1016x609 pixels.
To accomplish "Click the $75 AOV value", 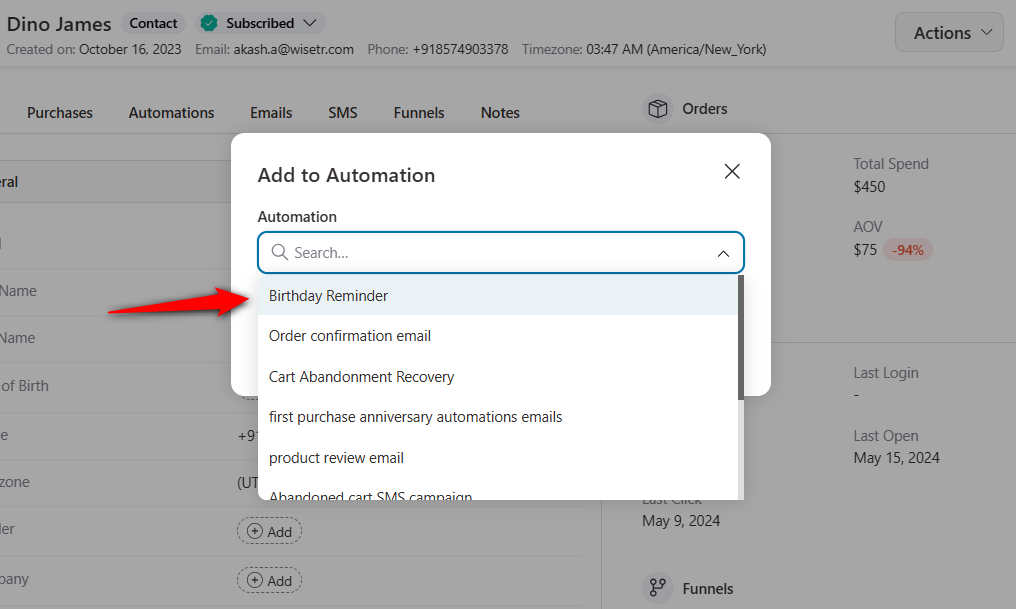I will (x=865, y=250).
